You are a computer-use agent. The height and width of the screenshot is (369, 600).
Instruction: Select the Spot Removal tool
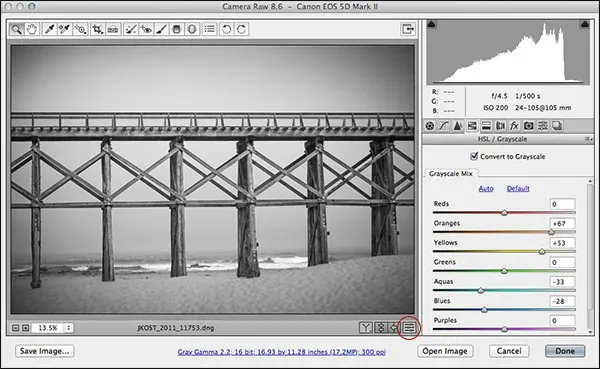click(x=130, y=29)
